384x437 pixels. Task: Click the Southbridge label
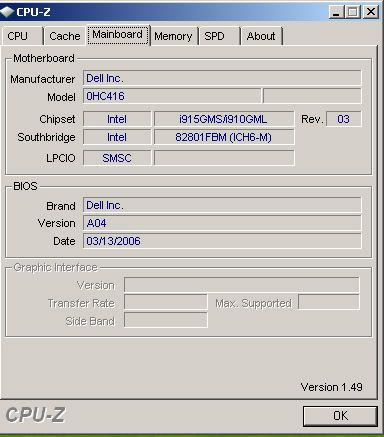click(46, 137)
